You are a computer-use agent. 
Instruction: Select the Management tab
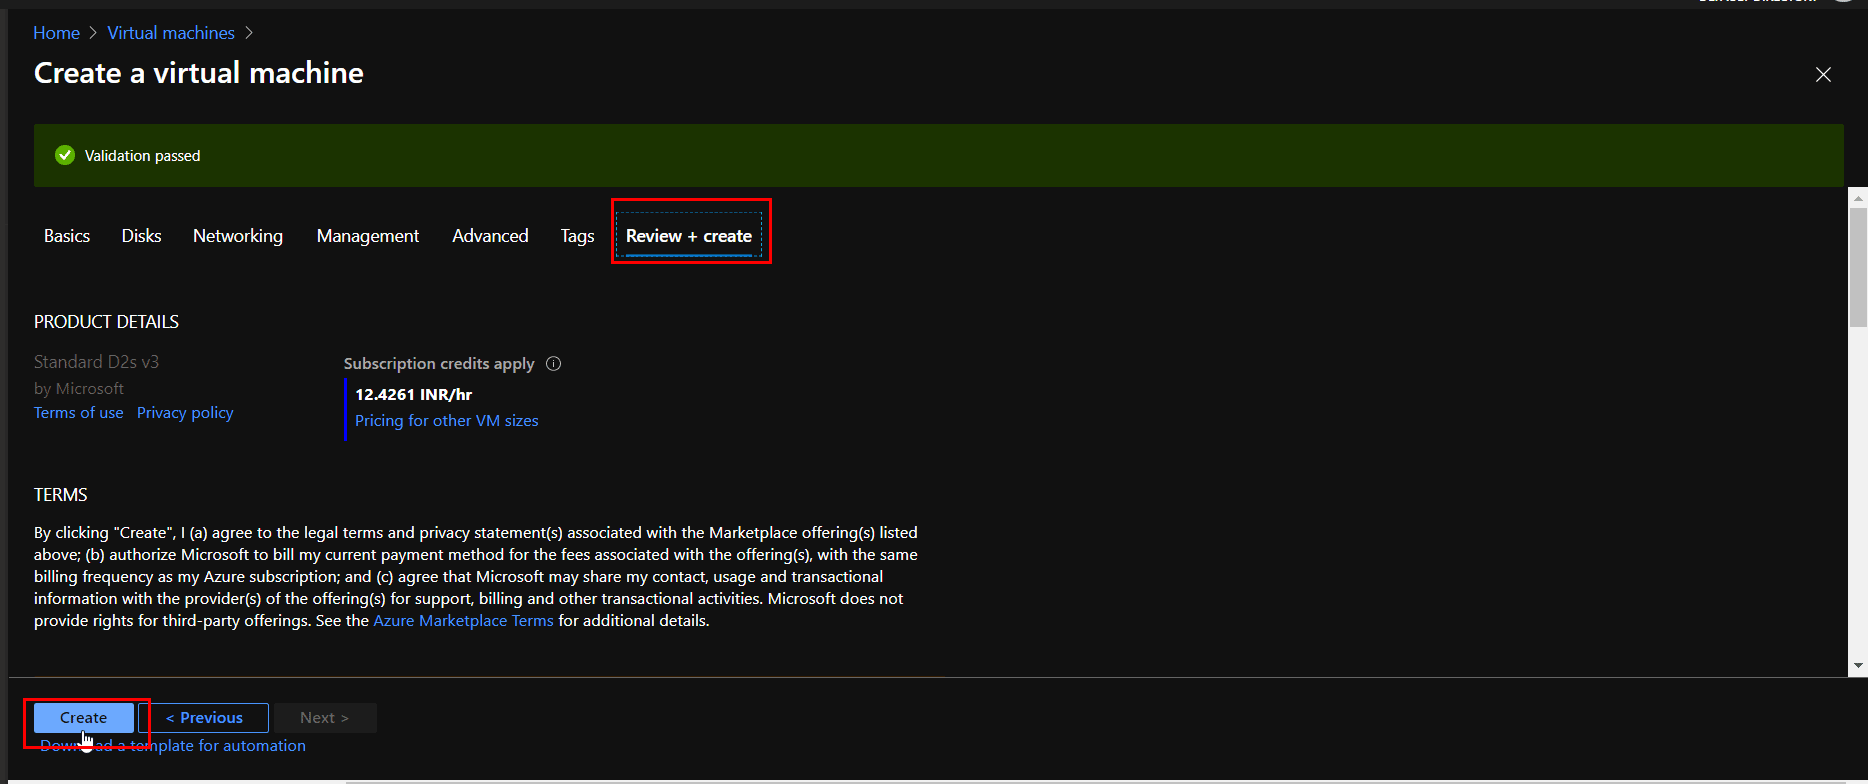click(x=367, y=236)
